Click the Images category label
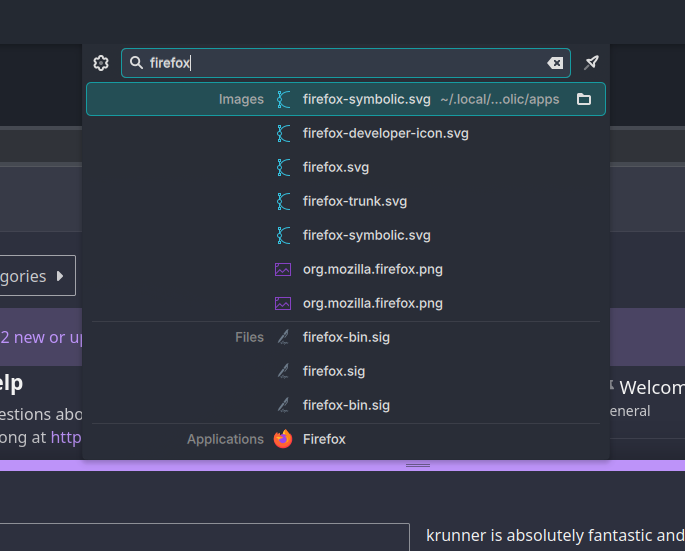The height and width of the screenshot is (551, 685). point(241,99)
